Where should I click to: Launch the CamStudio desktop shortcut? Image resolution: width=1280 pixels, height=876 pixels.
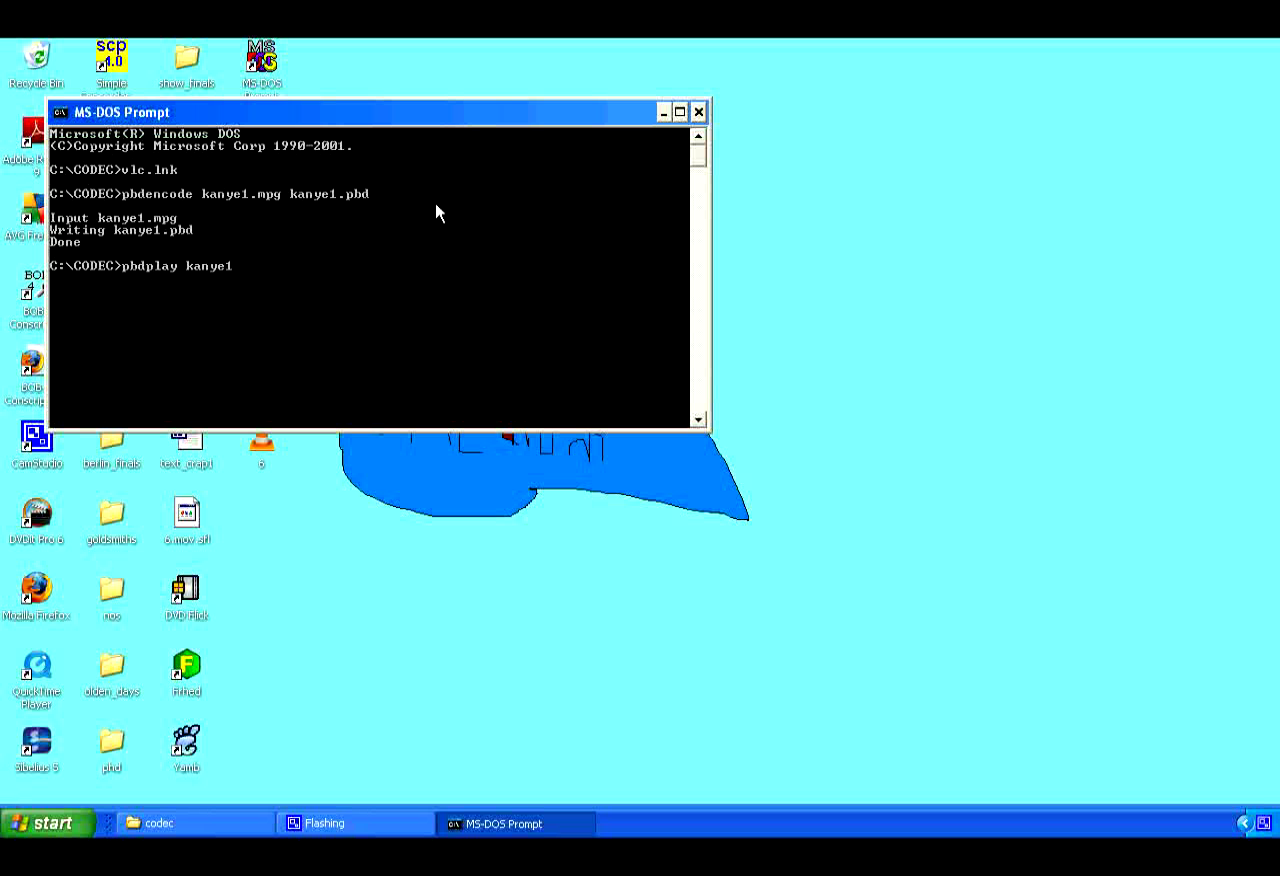37,446
